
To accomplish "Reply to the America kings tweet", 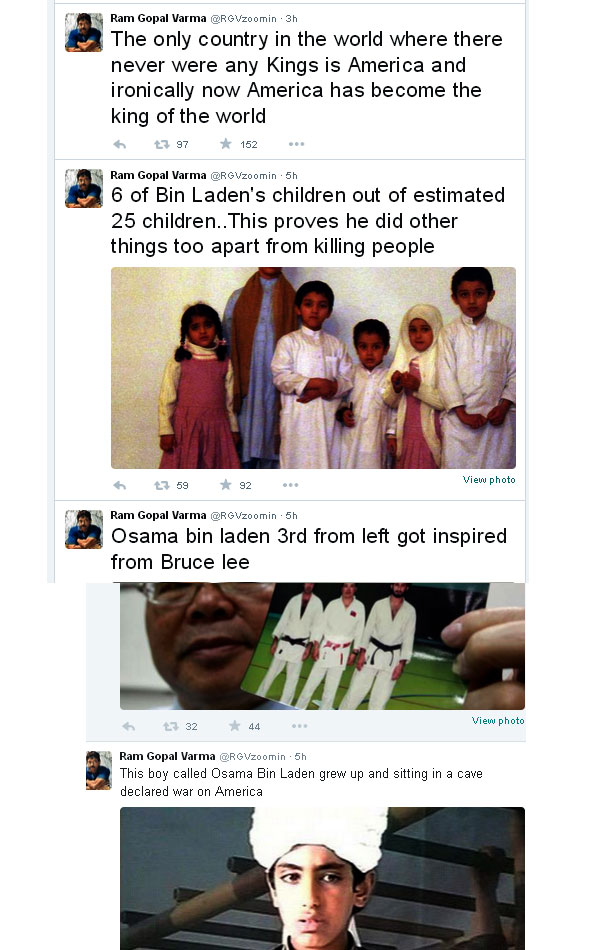I will pos(120,144).
